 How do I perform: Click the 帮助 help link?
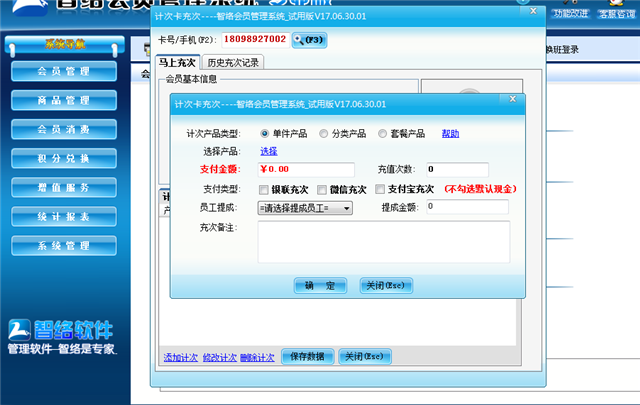[x=450, y=134]
